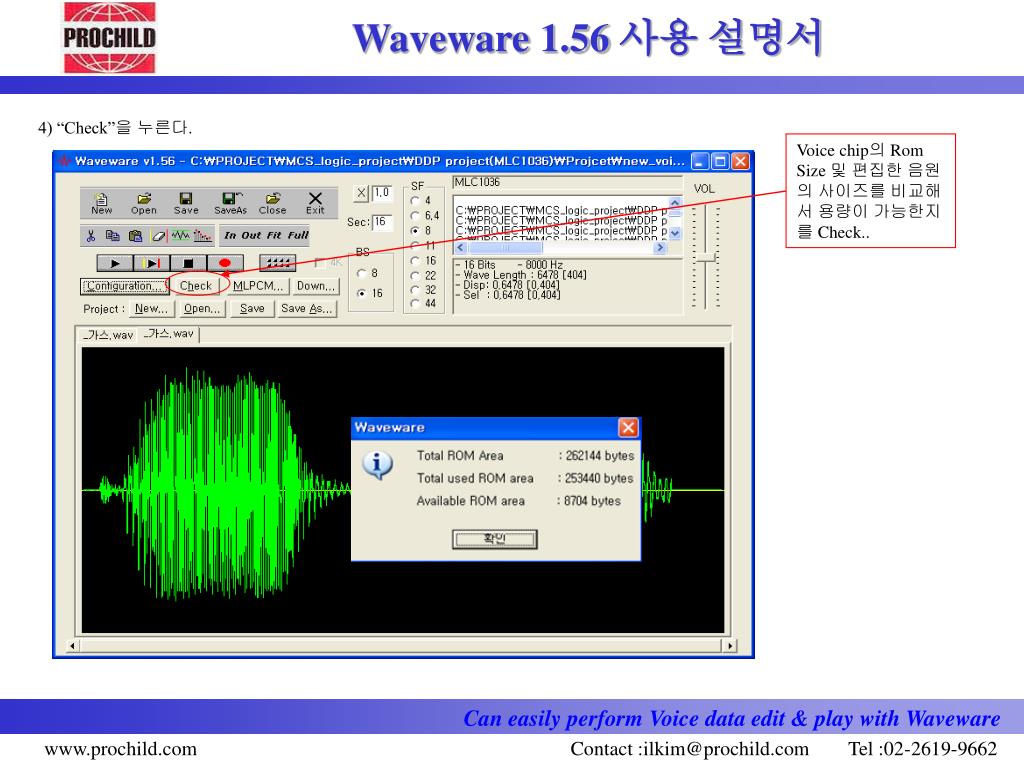
Task: Click the 'Total ROM Area' text
Action: tap(460, 456)
